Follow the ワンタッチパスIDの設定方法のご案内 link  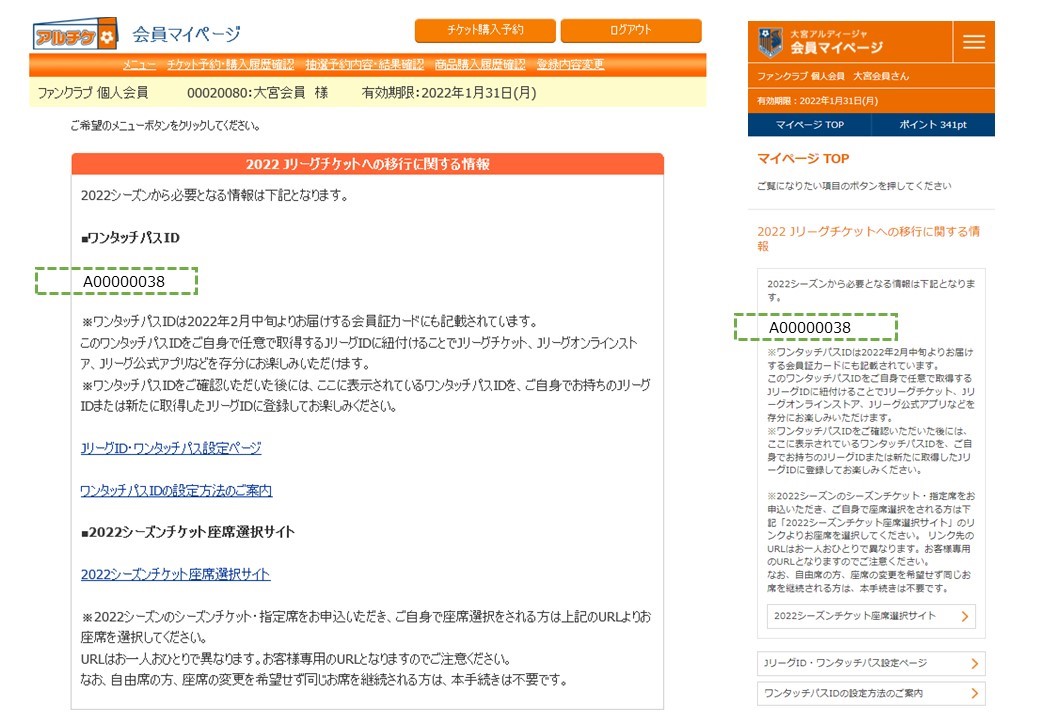point(176,491)
